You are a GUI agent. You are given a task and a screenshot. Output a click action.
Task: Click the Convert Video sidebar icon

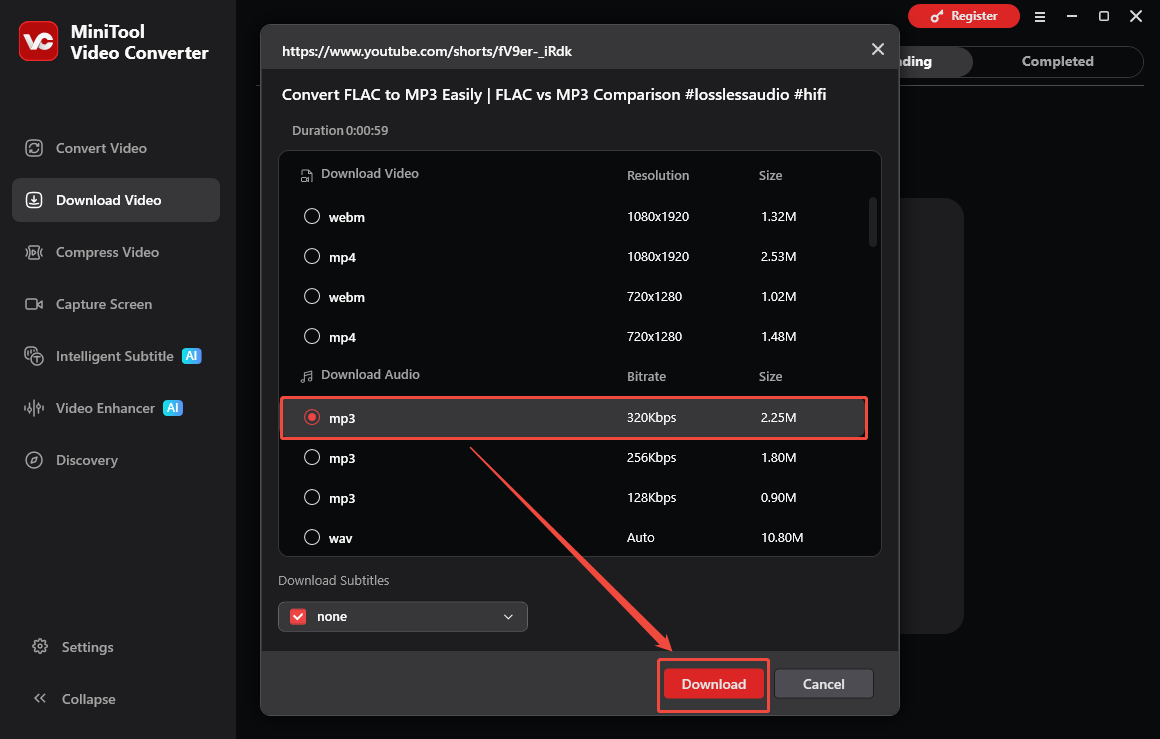pyautogui.click(x=34, y=148)
